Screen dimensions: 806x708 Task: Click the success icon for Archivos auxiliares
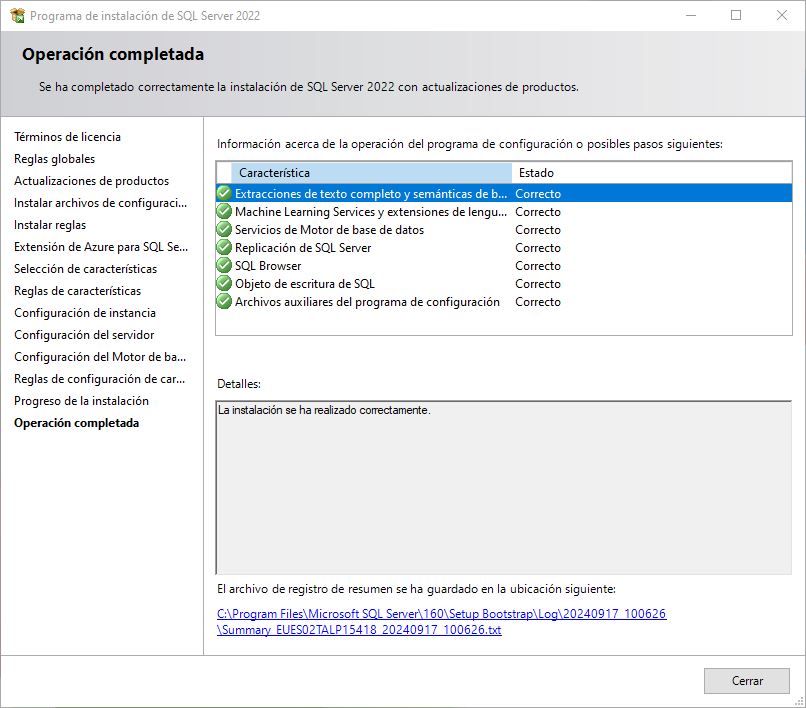pos(223,301)
